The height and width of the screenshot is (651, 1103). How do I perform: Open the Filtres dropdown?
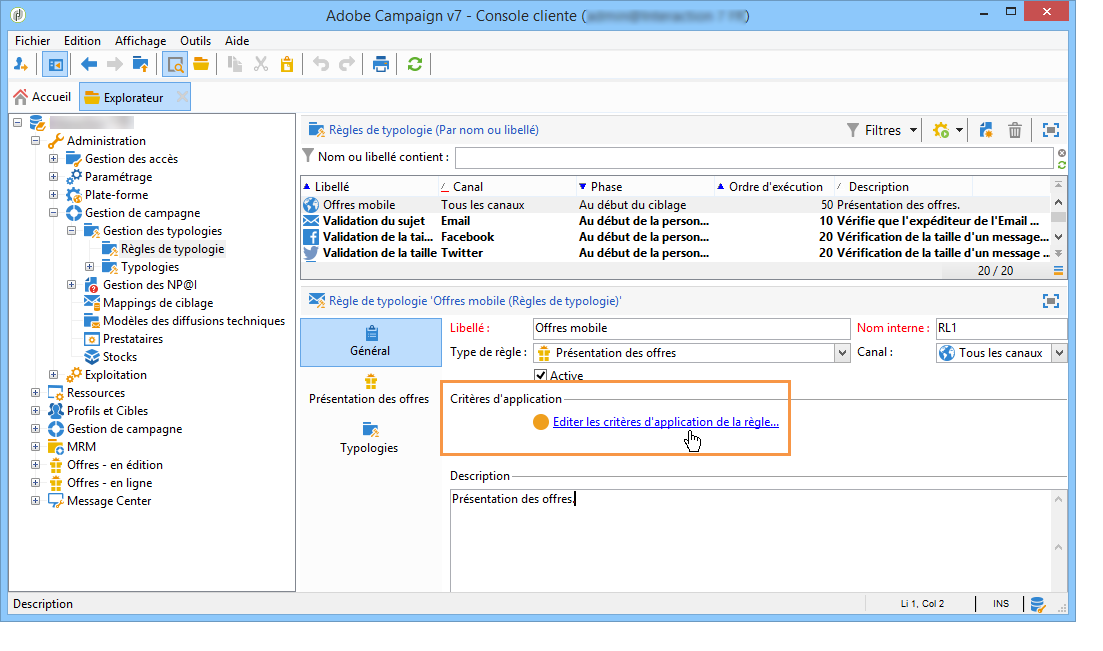point(882,130)
